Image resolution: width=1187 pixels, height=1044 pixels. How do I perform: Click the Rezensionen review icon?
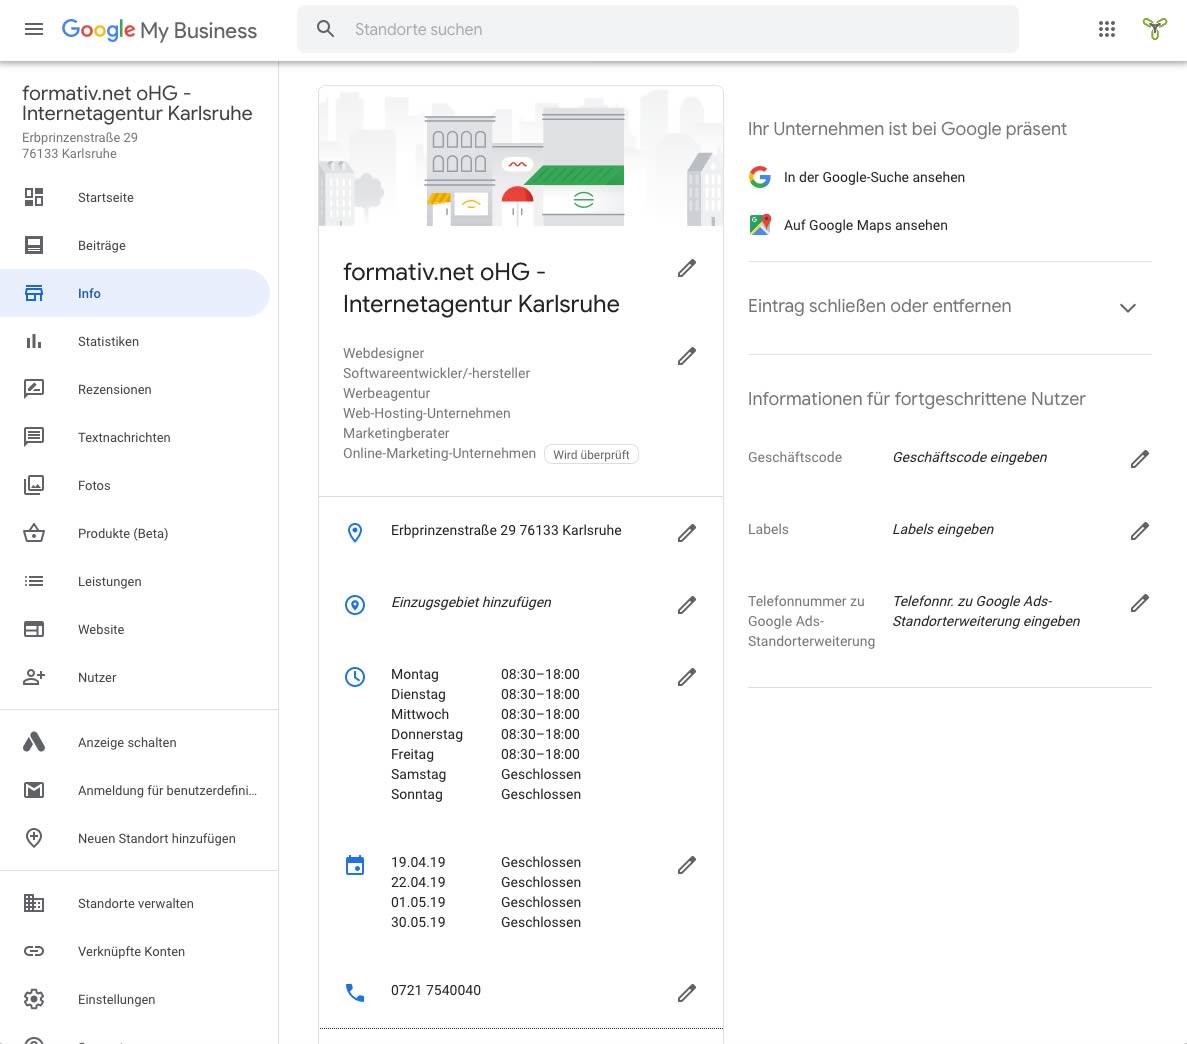click(34, 389)
